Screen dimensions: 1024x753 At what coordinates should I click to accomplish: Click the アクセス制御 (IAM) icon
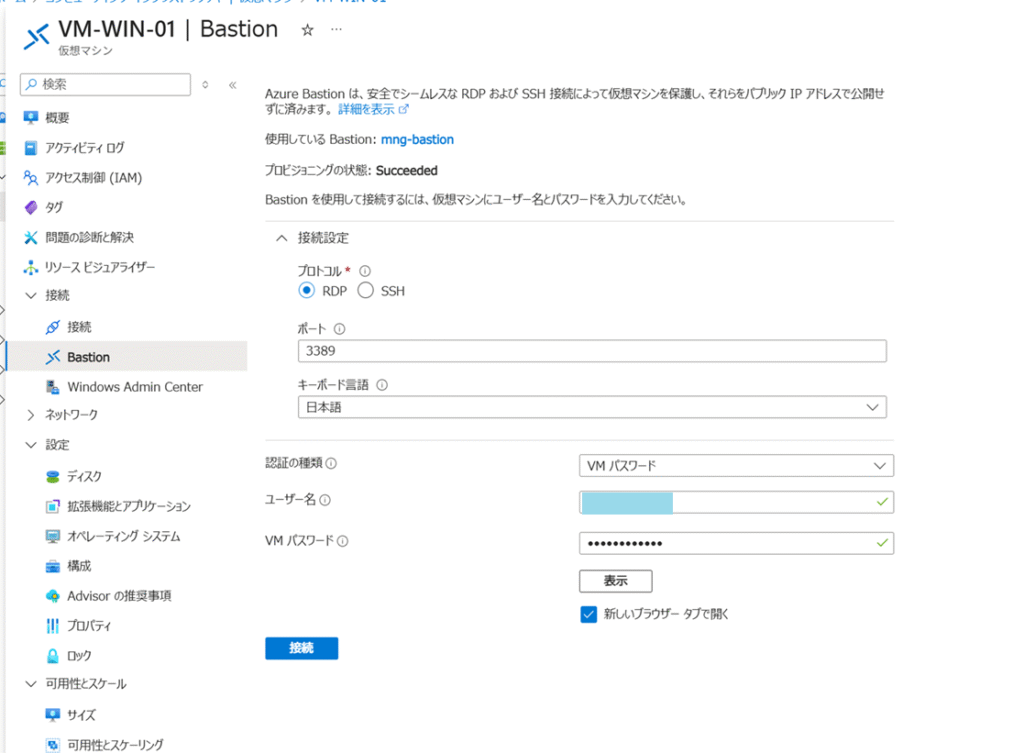[x=31, y=178]
